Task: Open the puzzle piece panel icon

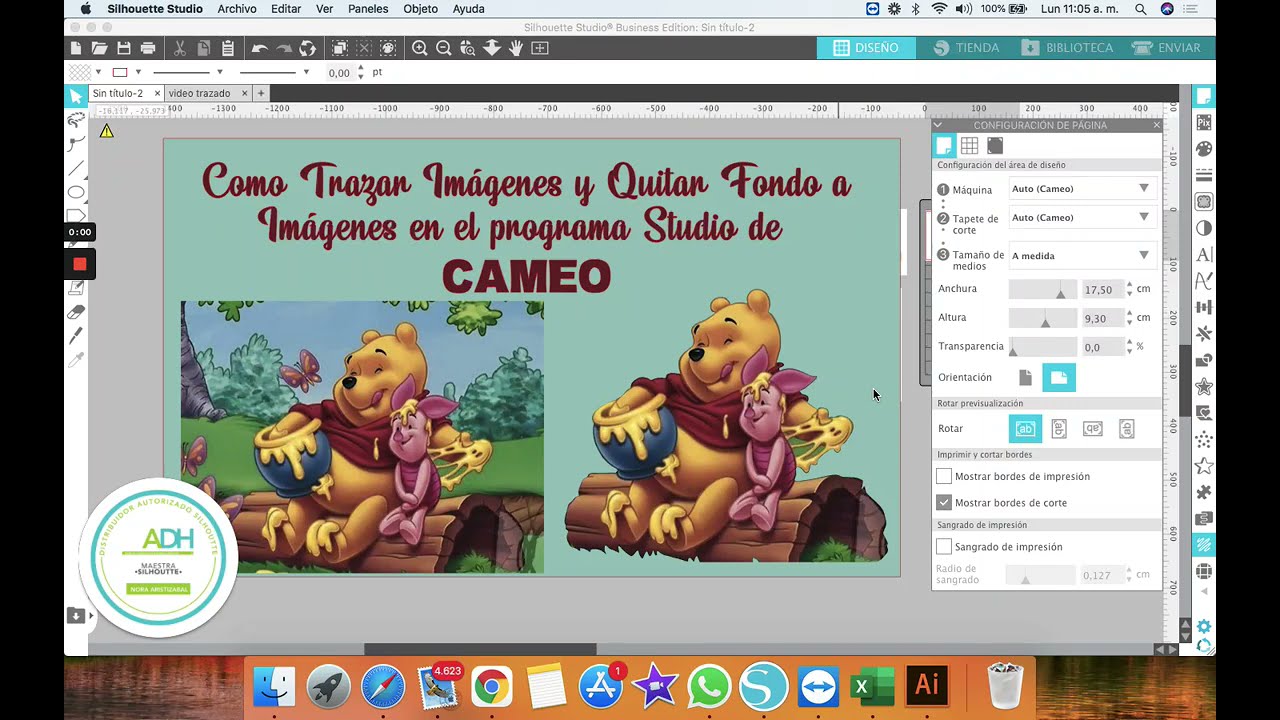Action: [x=1204, y=492]
